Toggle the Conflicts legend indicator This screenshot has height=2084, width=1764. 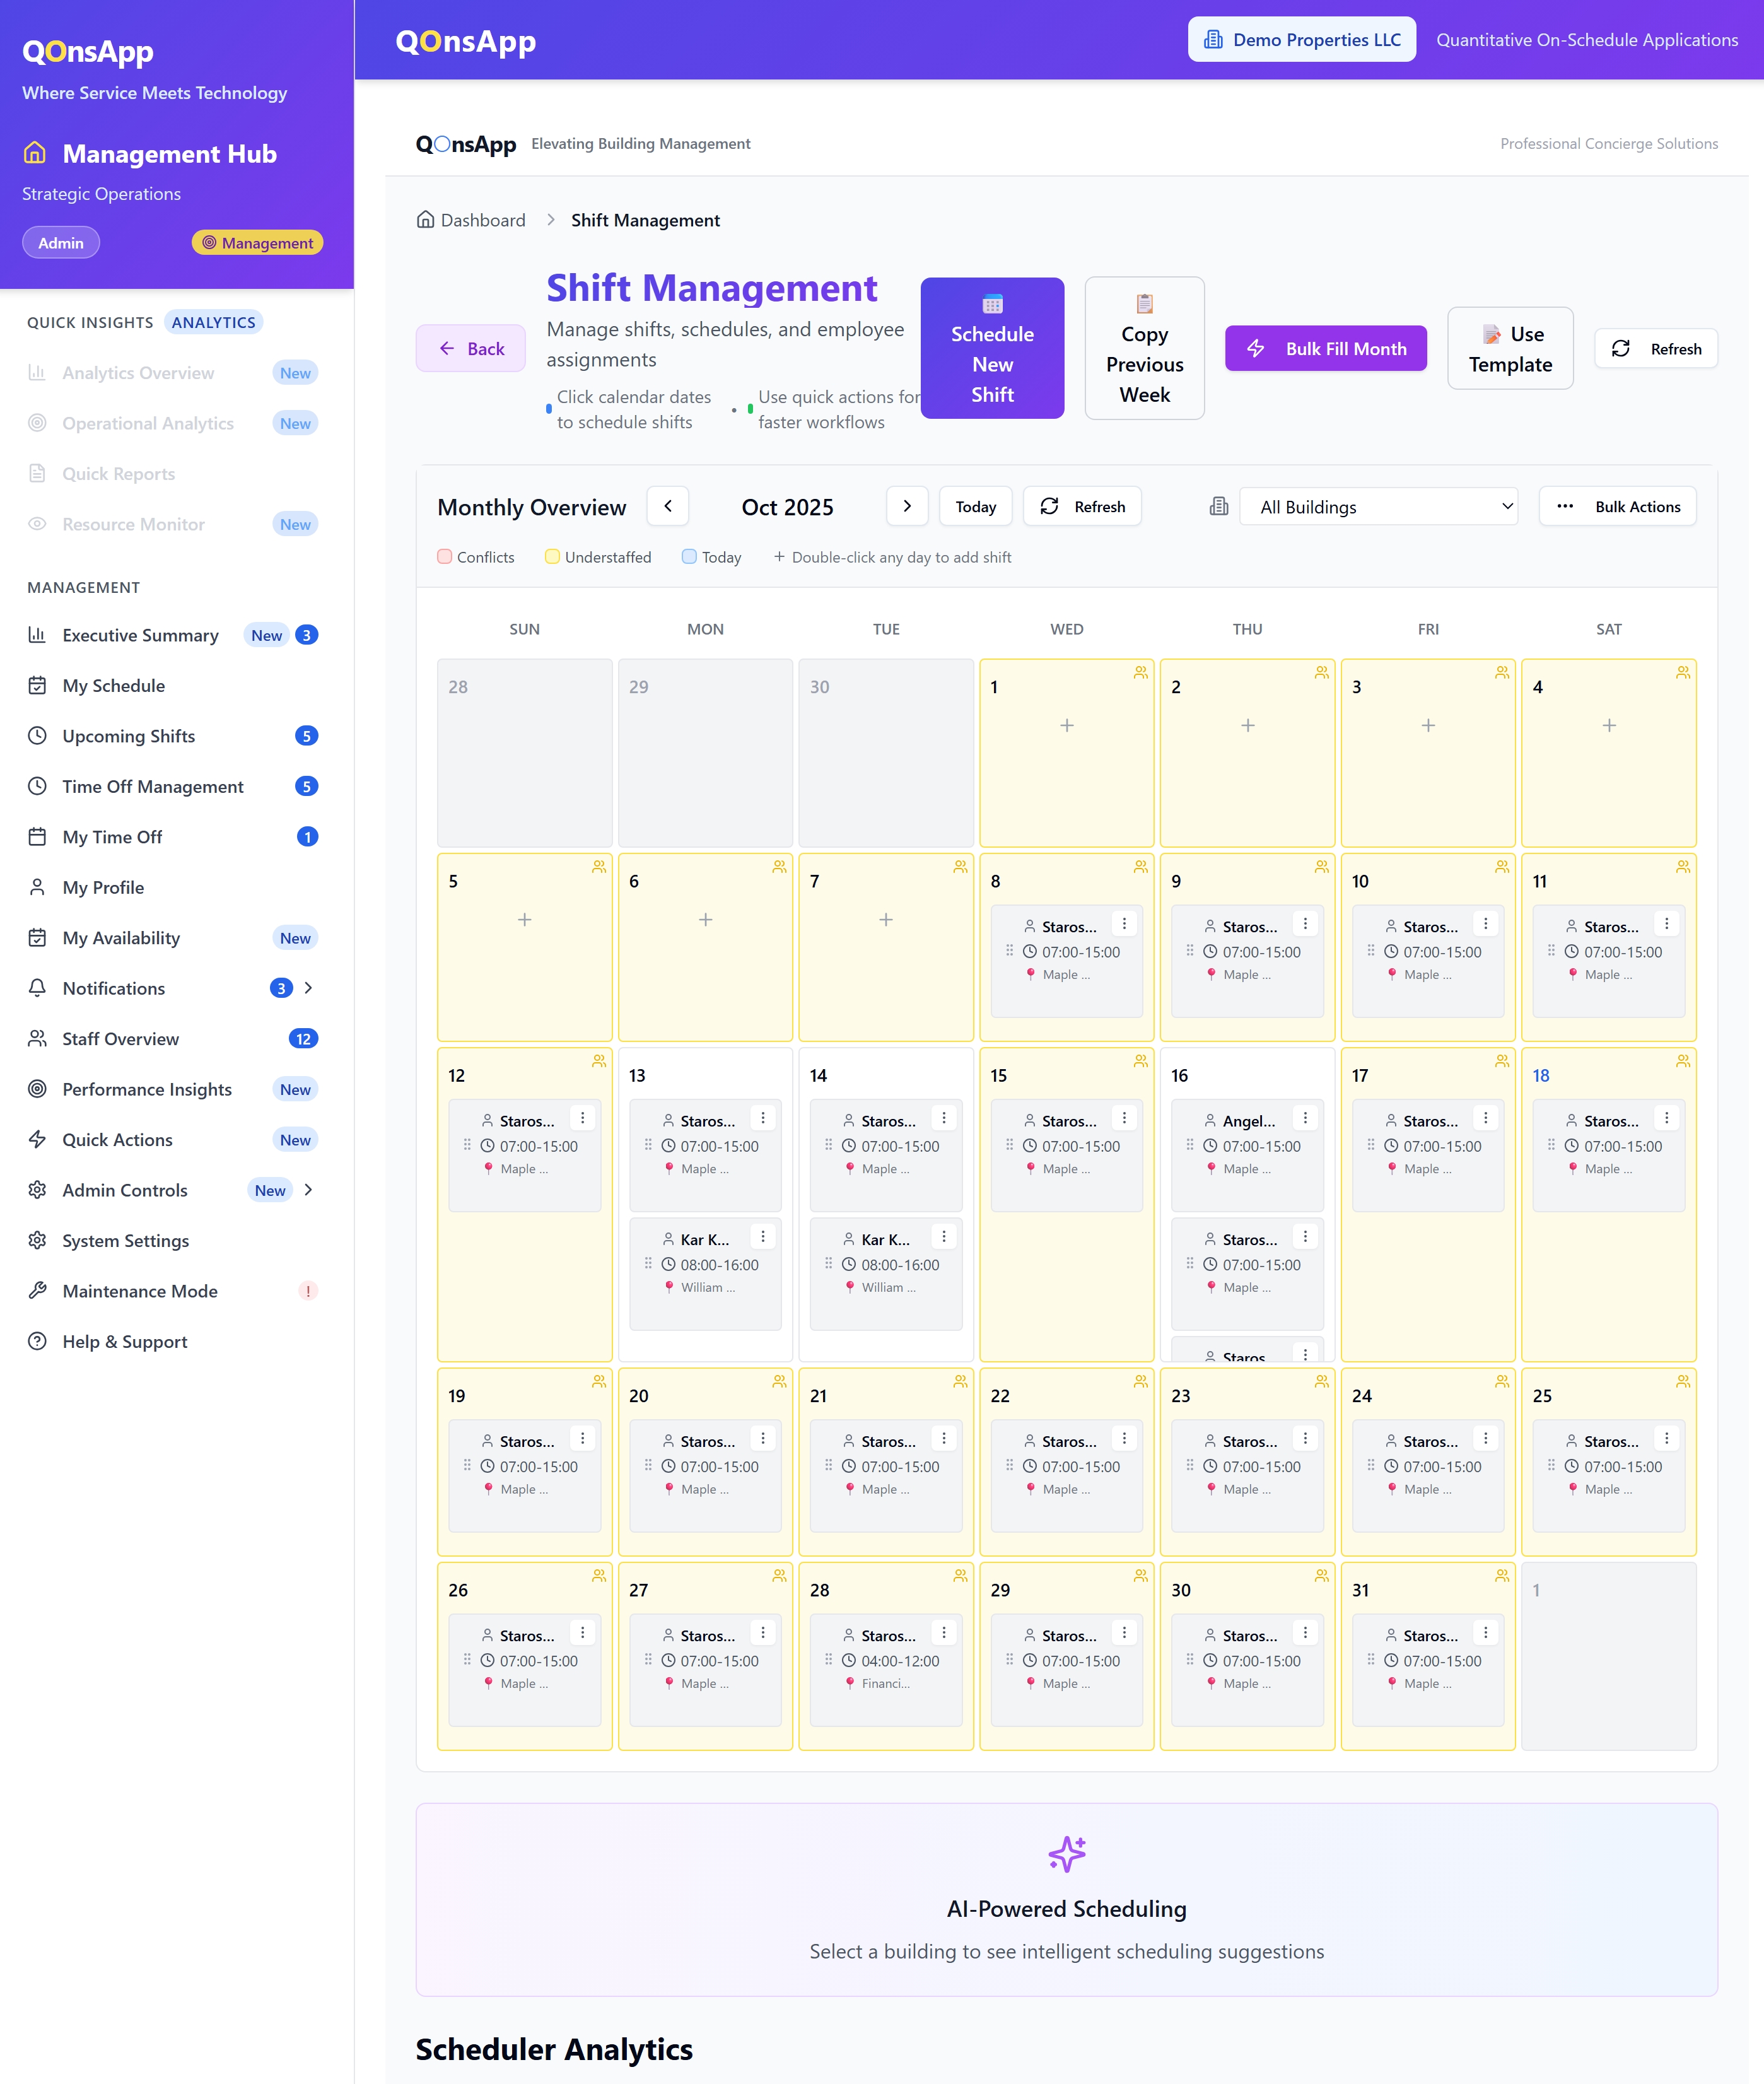point(444,557)
